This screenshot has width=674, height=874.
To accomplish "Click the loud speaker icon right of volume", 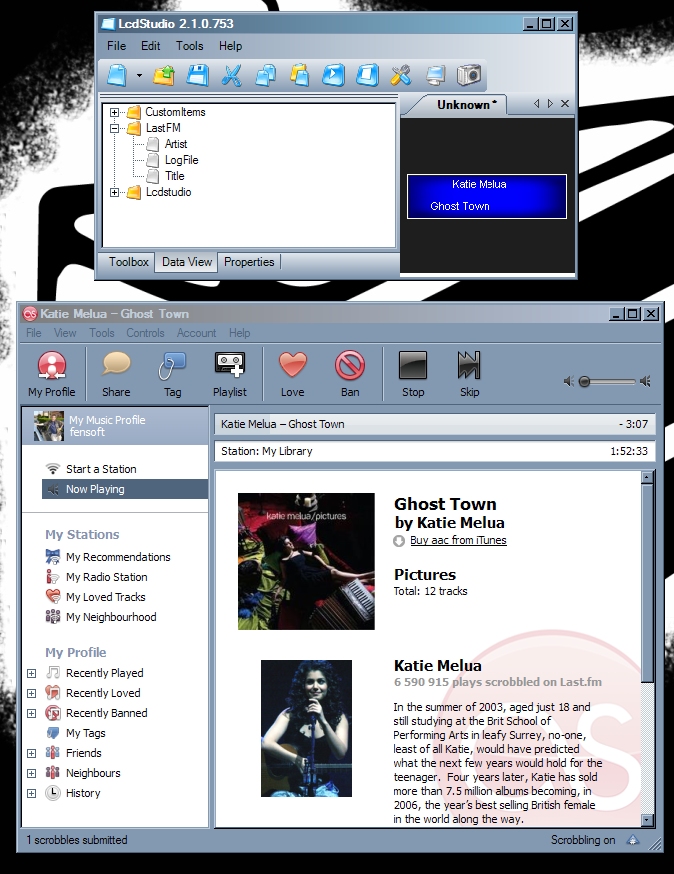I will pyautogui.click(x=646, y=381).
